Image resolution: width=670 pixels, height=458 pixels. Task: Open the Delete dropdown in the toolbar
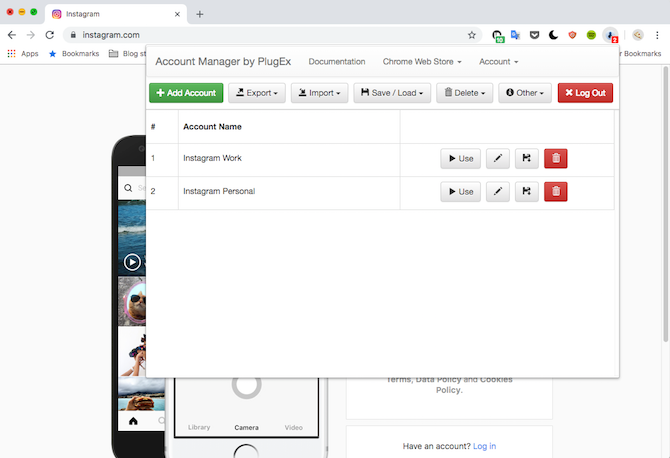tap(464, 93)
